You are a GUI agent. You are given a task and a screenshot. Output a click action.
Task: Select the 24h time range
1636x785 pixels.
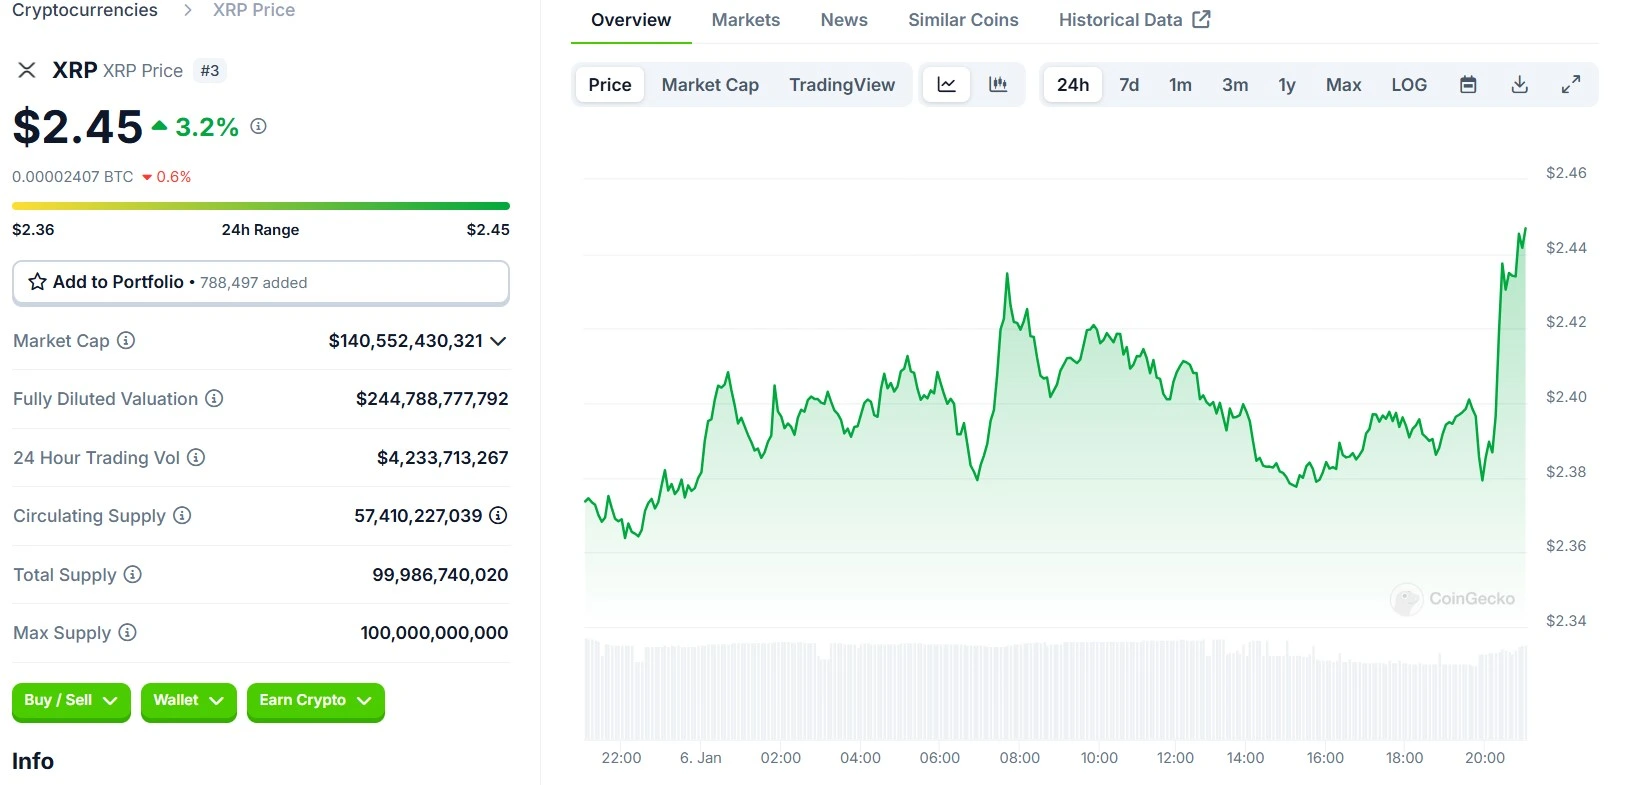pos(1073,85)
